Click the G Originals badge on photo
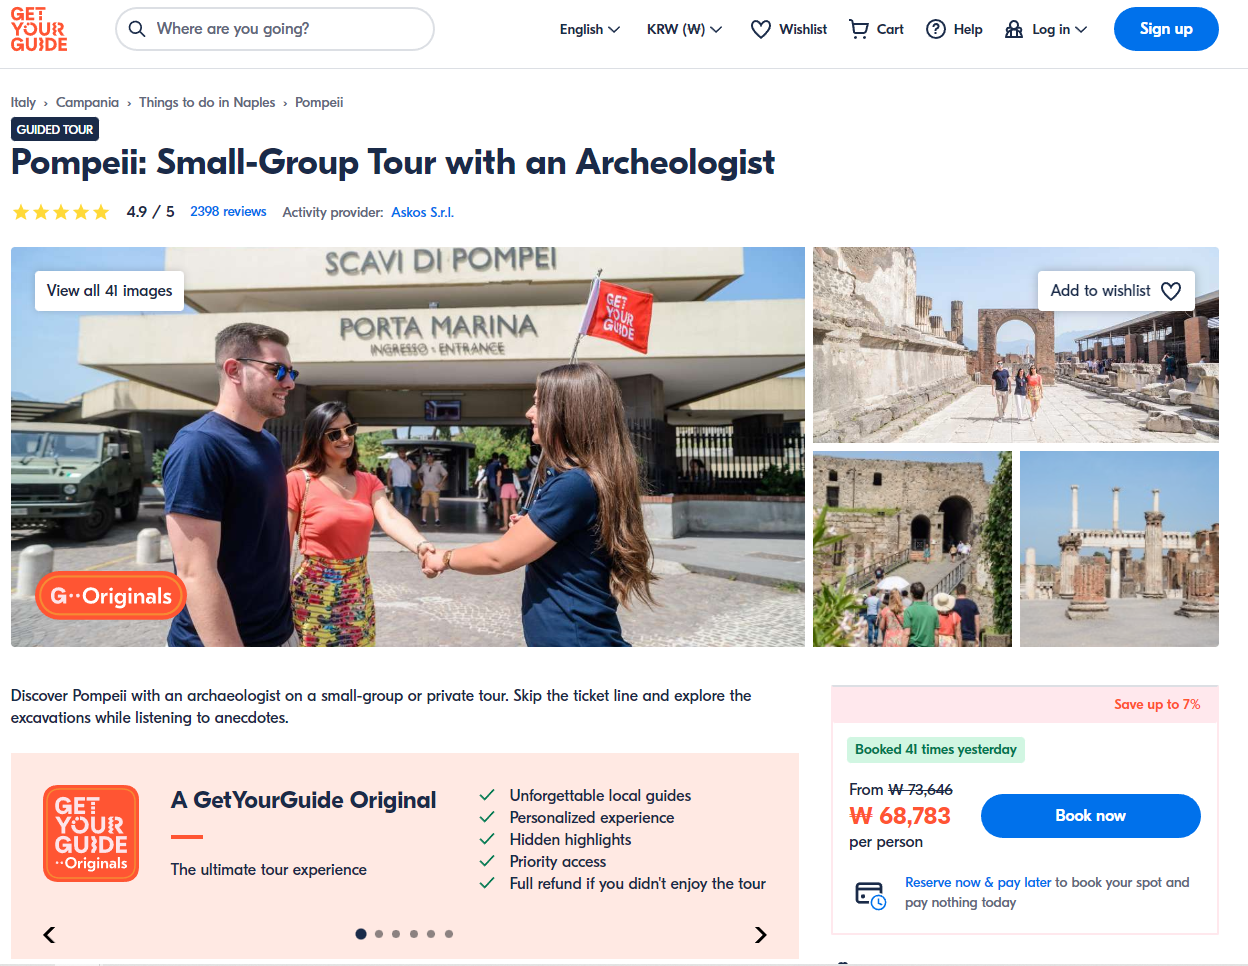 (111, 596)
